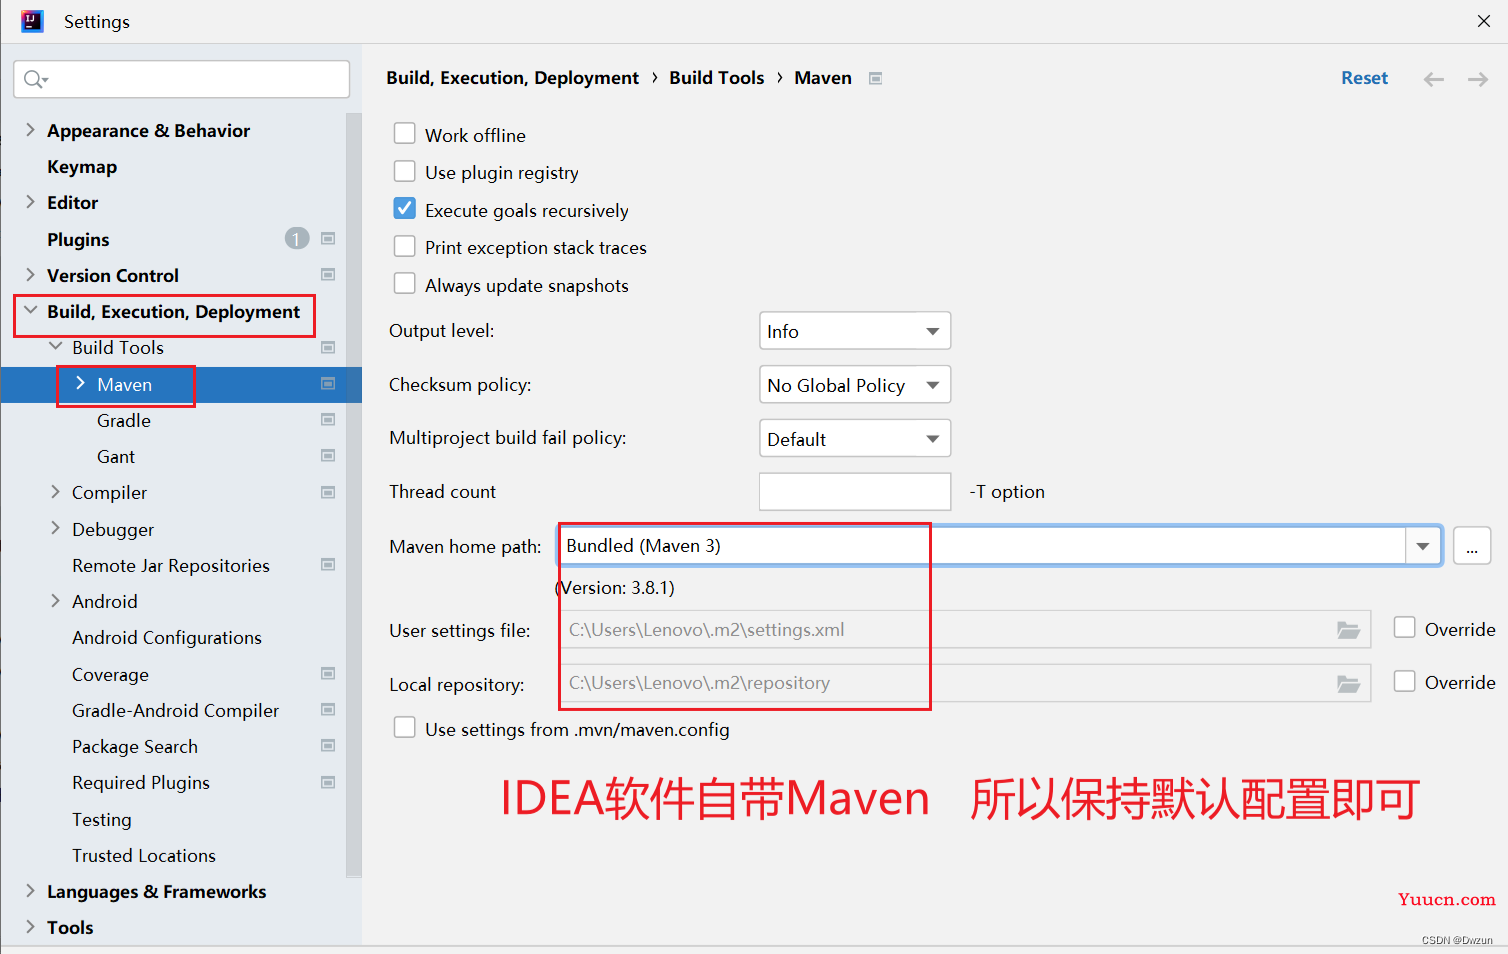Click Build, Execution, Deployment breadcrumb
Image resolution: width=1508 pixels, height=954 pixels.
(x=513, y=78)
